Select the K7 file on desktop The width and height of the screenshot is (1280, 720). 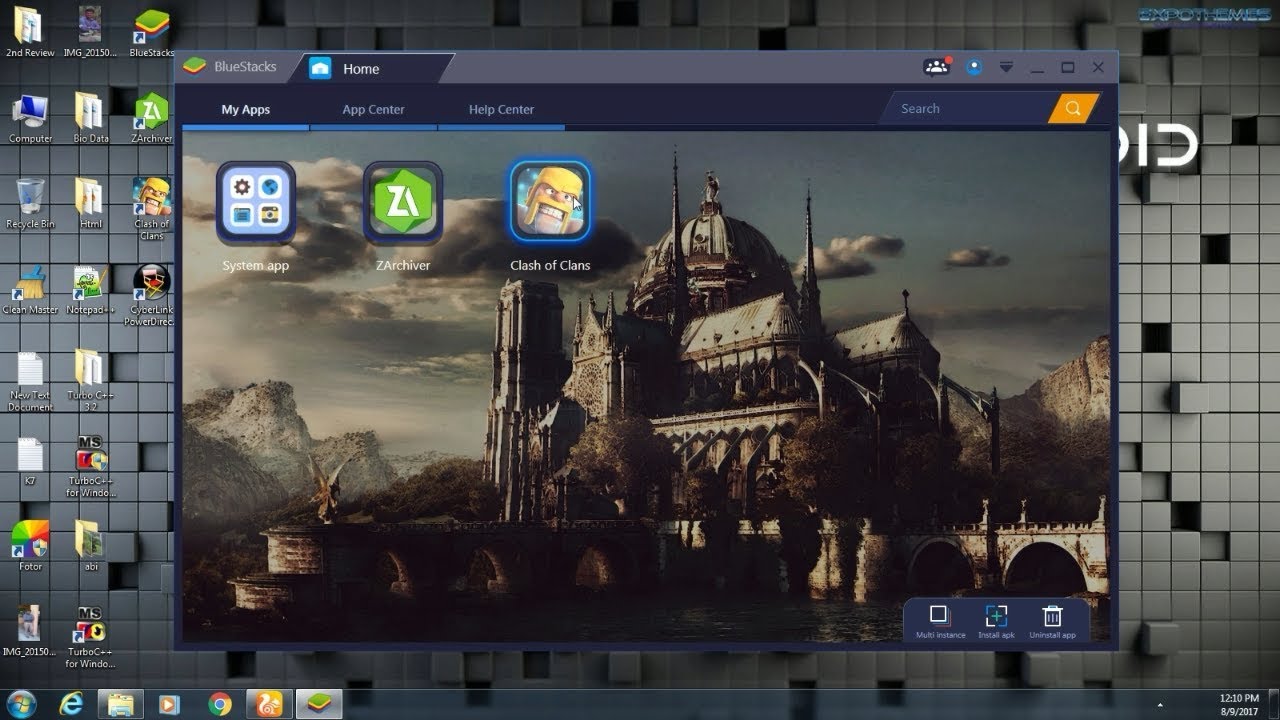pos(30,460)
